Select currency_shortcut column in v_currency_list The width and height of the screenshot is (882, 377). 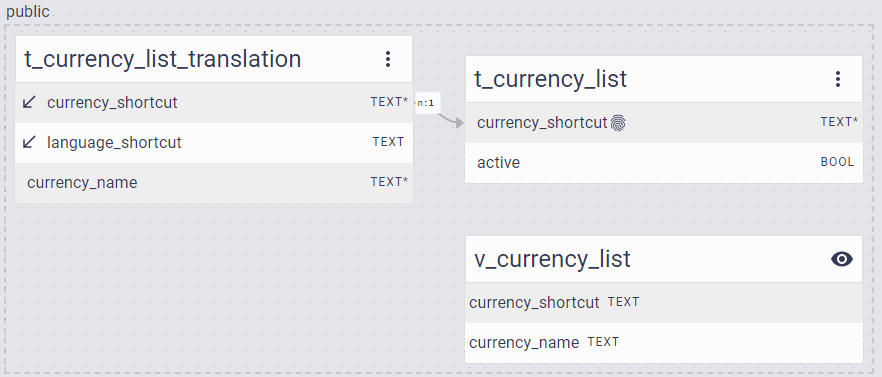click(x=664, y=303)
